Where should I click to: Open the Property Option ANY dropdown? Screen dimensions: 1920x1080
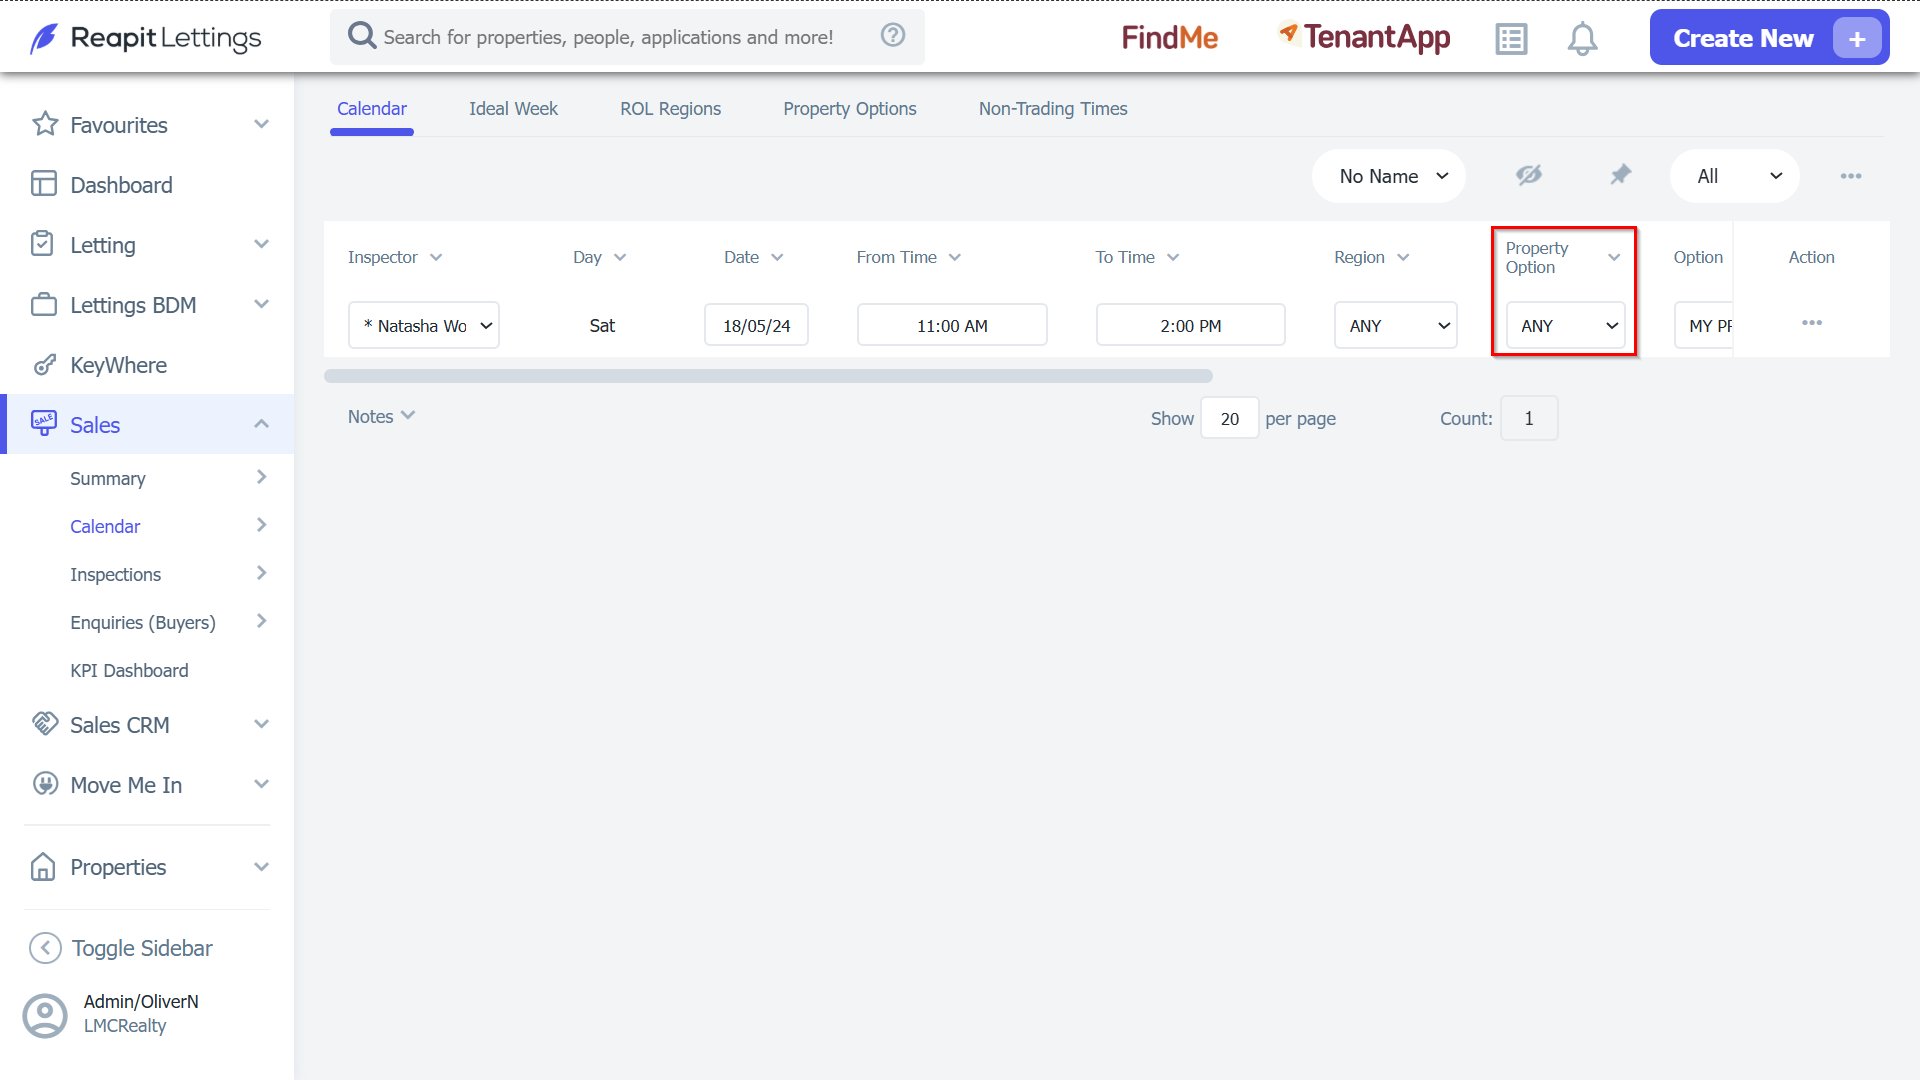(x=1565, y=326)
